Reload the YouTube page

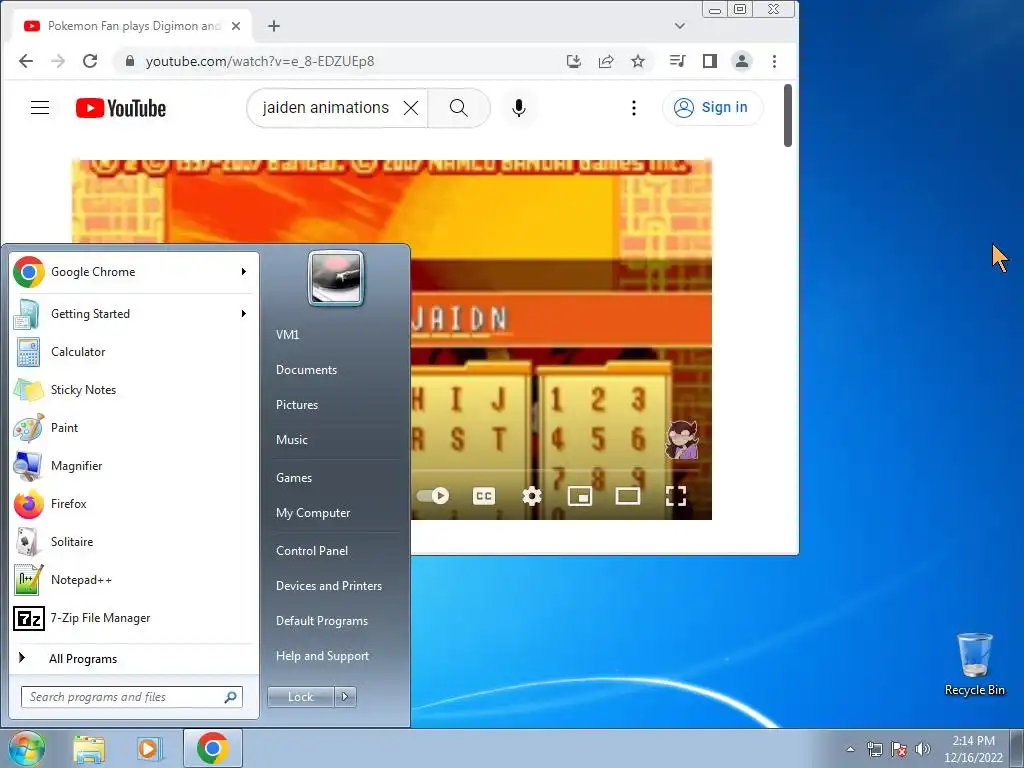pyautogui.click(x=90, y=61)
